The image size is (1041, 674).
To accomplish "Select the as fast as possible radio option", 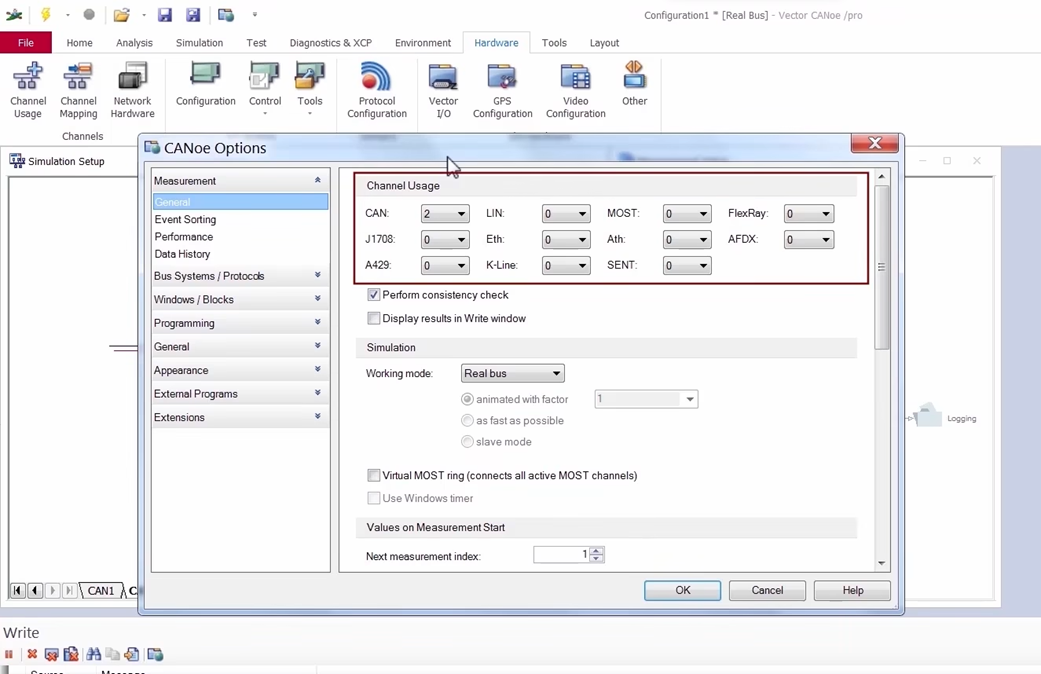I will pos(467,420).
